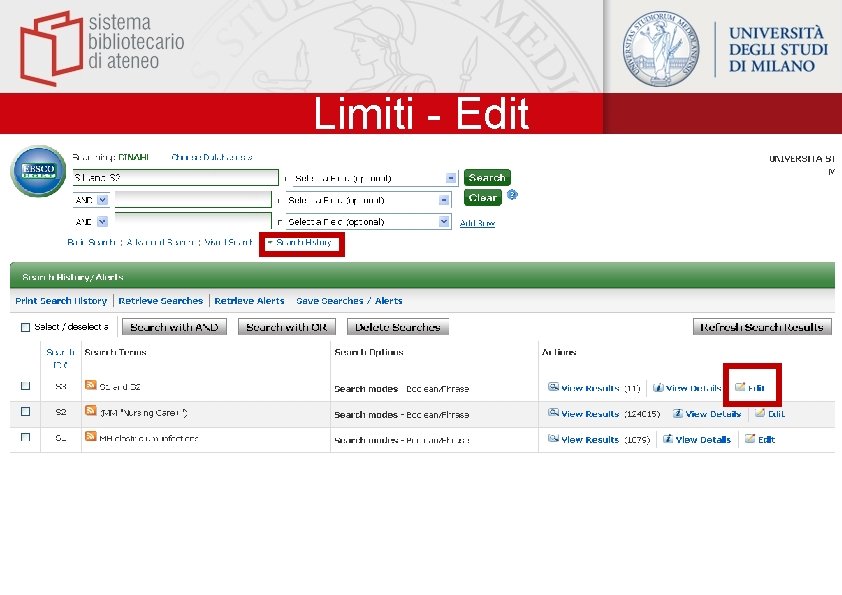Click View Details info icon for S1
This screenshot has width=842, height=595.
click(x=667, y=439)
